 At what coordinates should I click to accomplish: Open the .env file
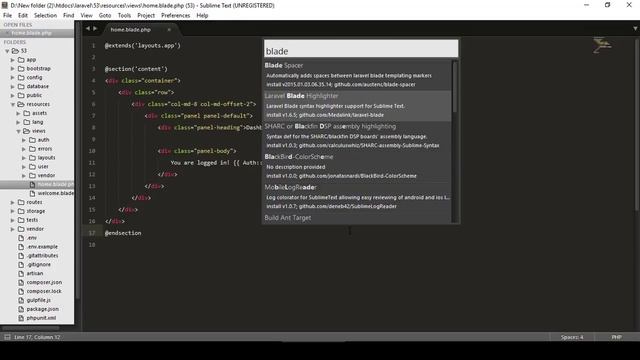[31, 238]
